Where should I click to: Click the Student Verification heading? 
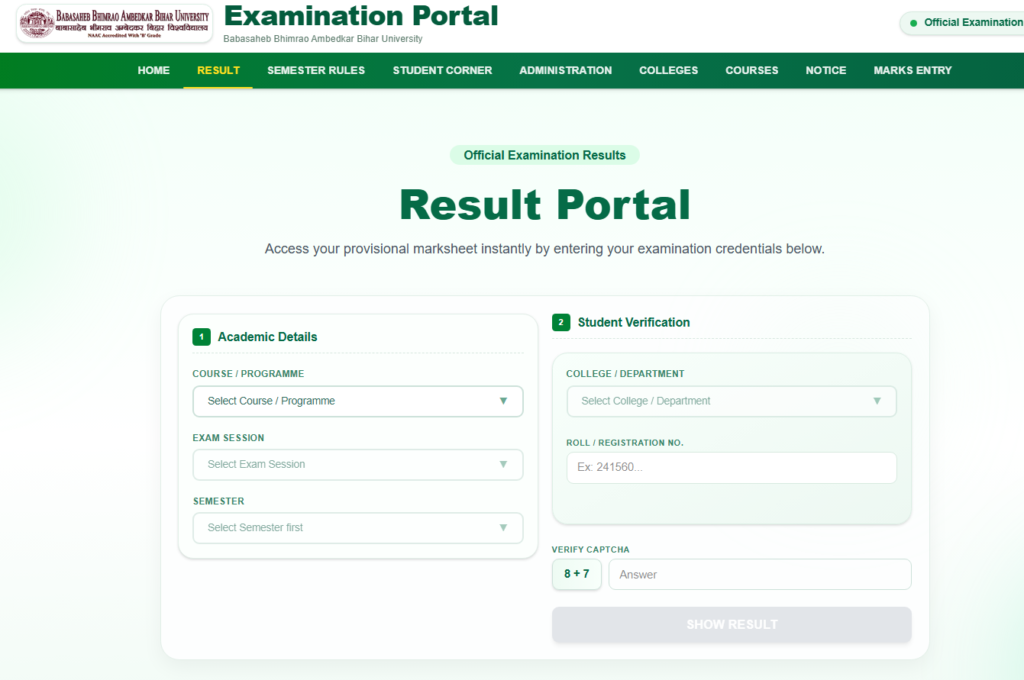(633, 323)
